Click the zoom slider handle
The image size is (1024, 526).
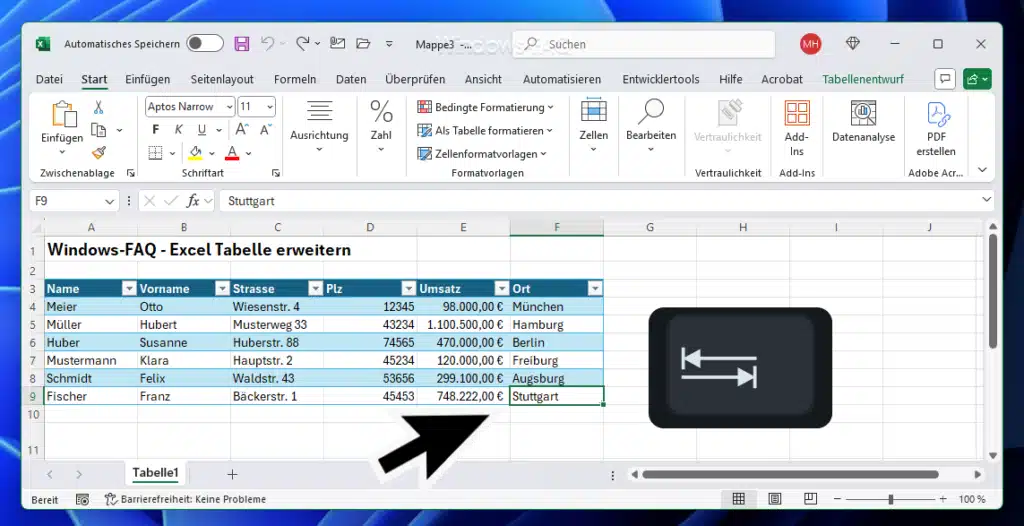coord(891,499)
